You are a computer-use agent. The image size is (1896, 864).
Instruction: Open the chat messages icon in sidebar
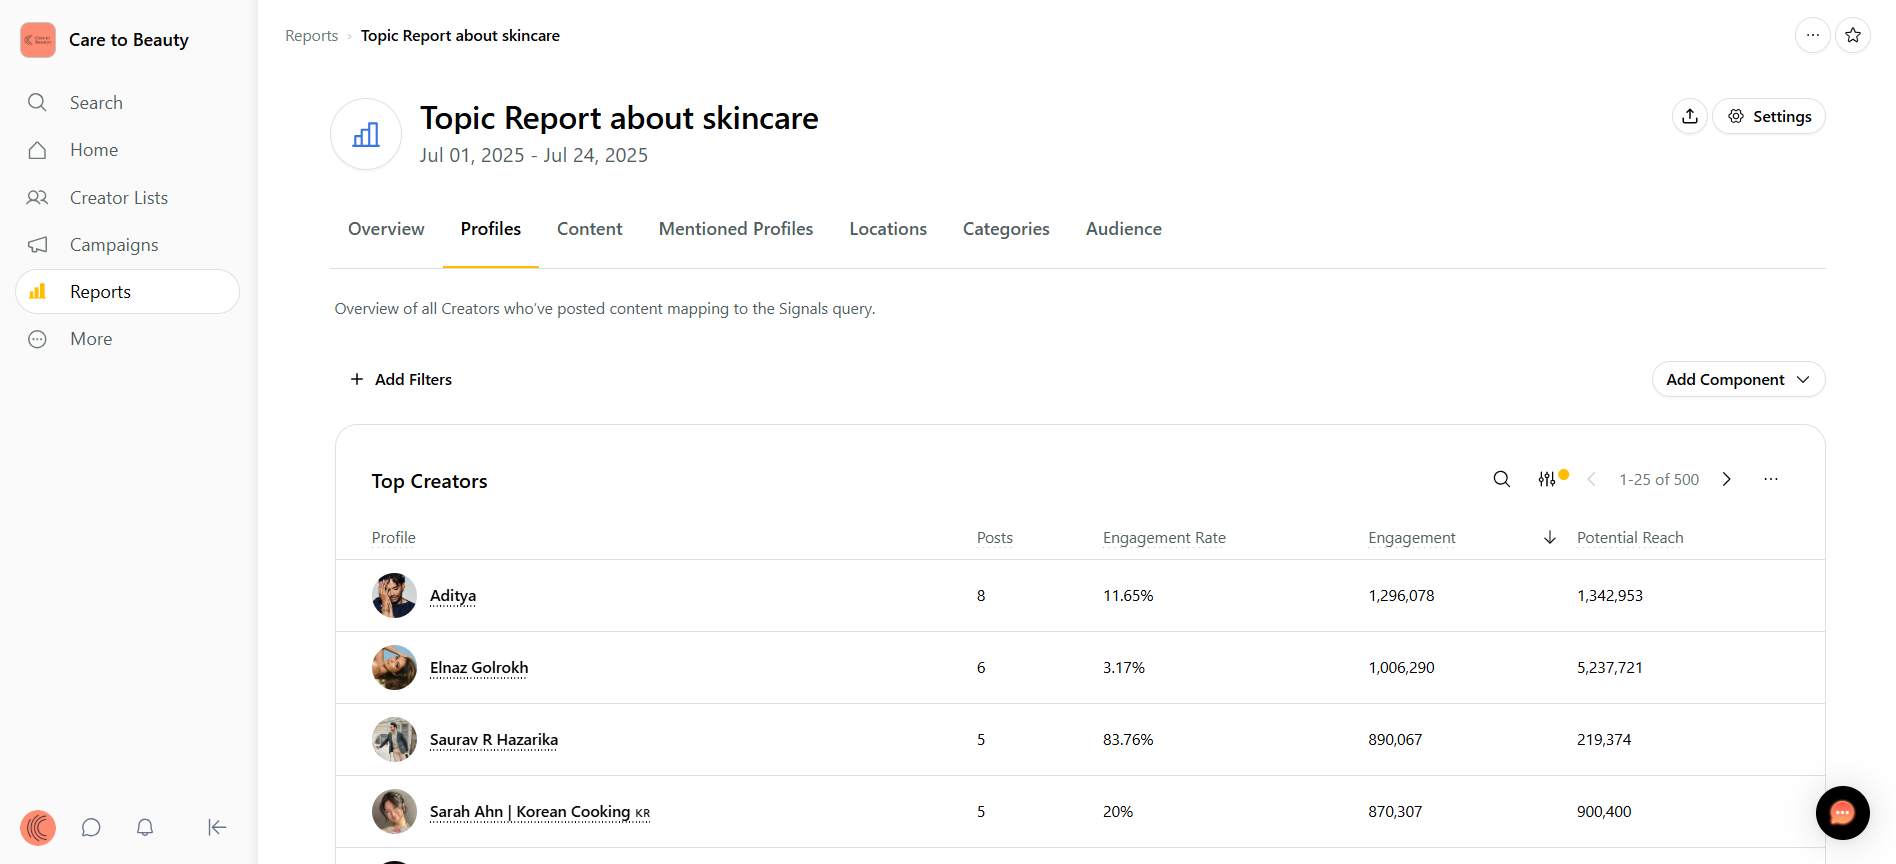pos(91,827)
